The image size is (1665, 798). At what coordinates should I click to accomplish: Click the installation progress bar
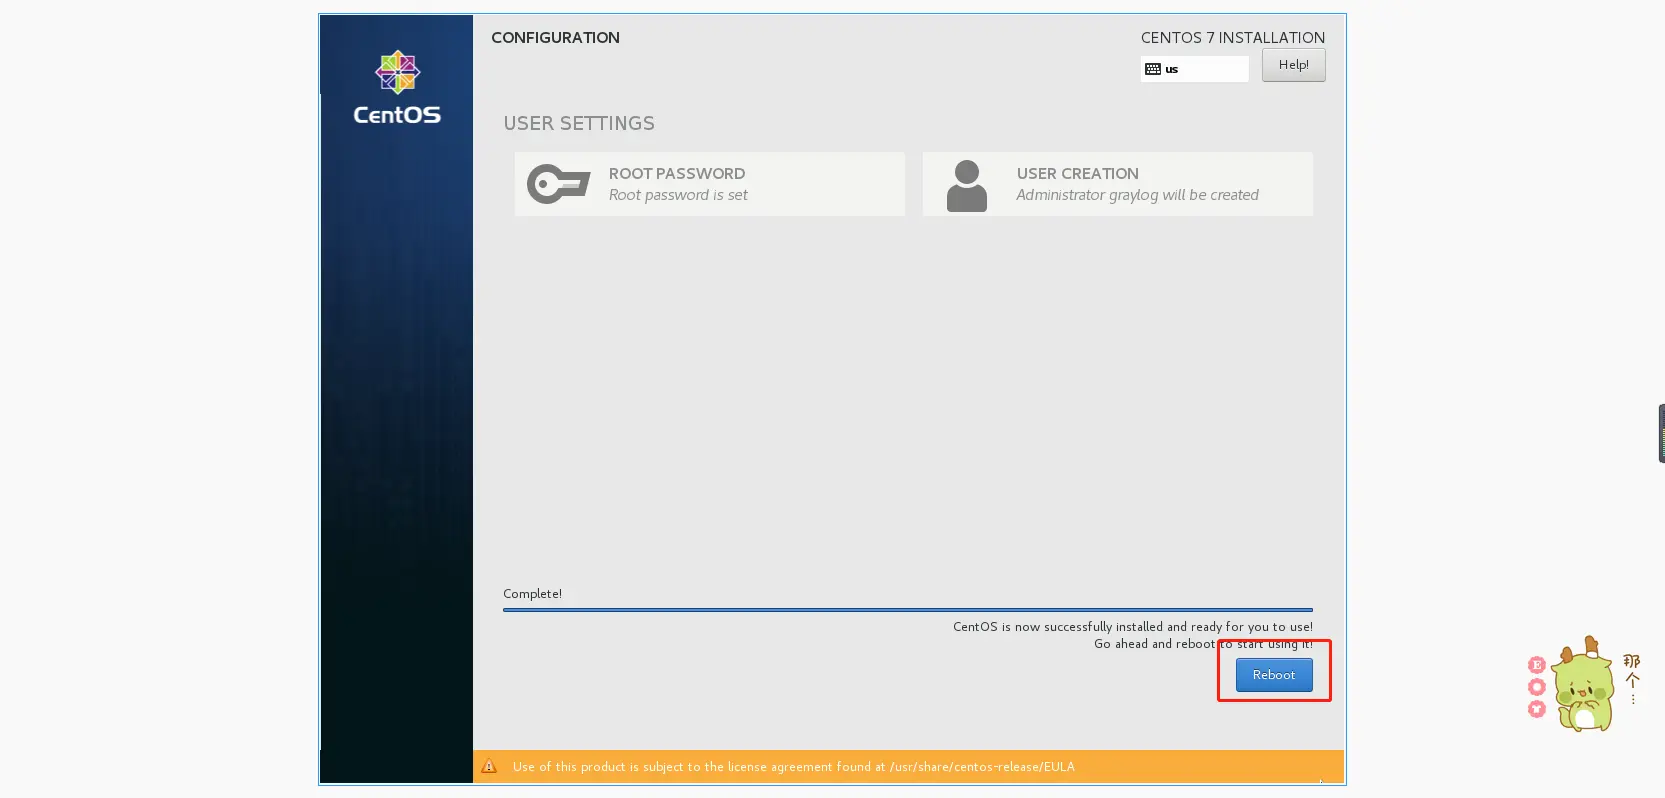908,609
